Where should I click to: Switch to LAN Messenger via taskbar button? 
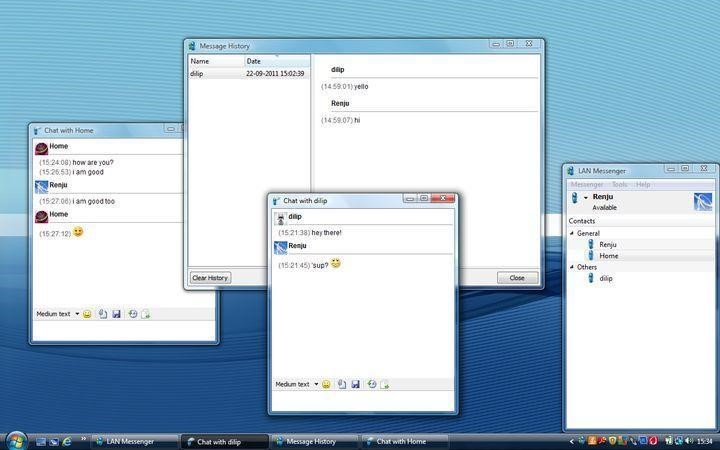(x=135, y=442)
